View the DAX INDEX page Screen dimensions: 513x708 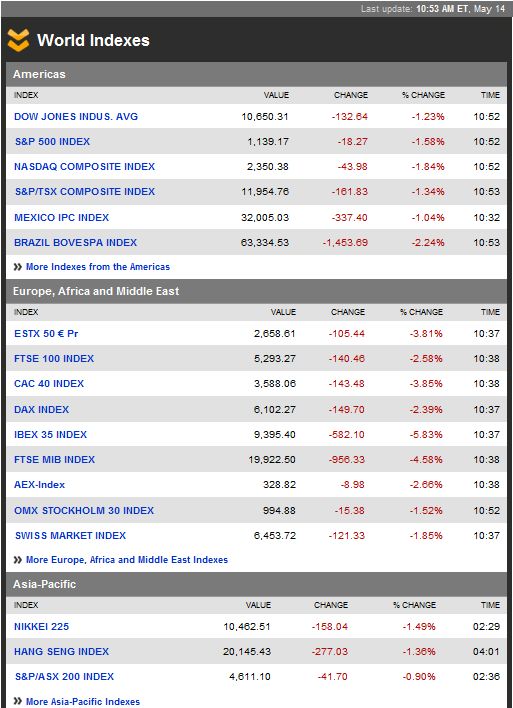pyautogui.click(x=42, y=410)
